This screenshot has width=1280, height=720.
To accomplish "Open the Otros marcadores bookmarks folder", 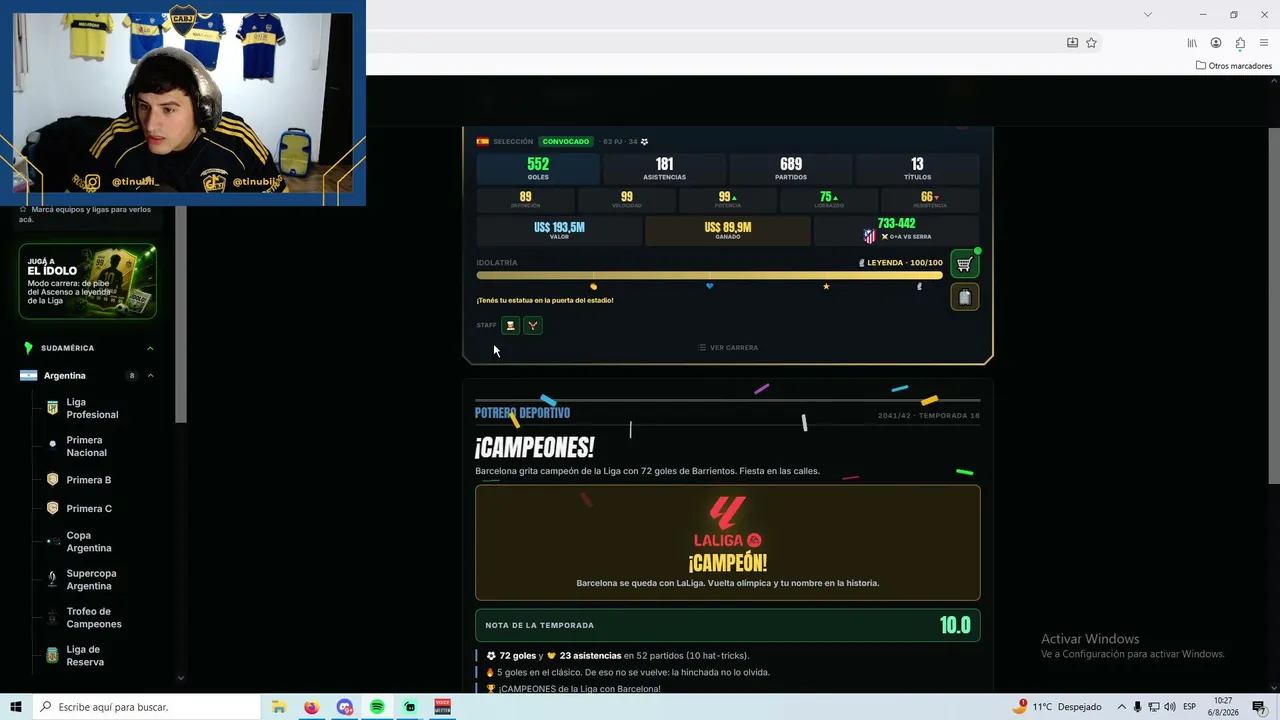I will pos(1234,66).
